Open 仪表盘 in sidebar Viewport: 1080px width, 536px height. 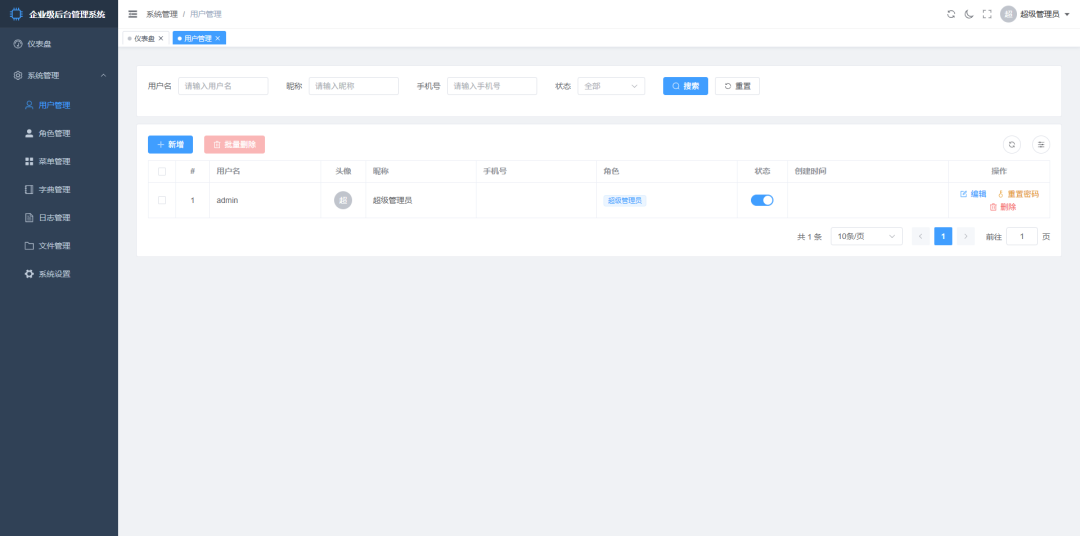(59, 44)
